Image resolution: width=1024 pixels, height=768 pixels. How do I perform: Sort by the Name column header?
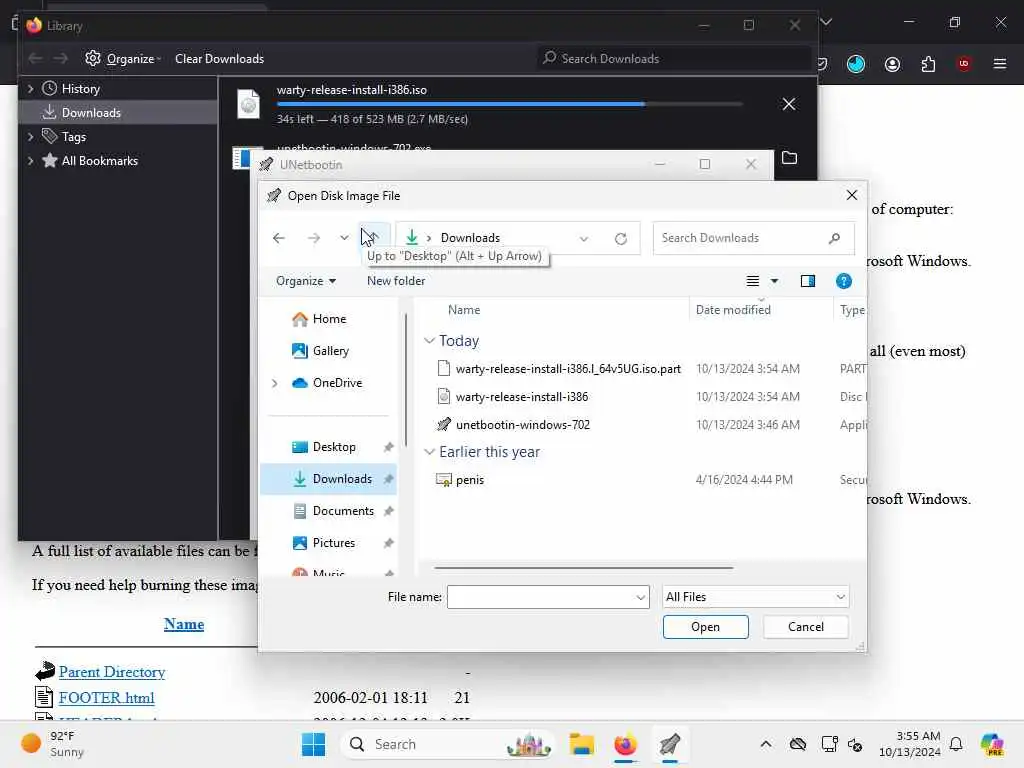(464, 310)
